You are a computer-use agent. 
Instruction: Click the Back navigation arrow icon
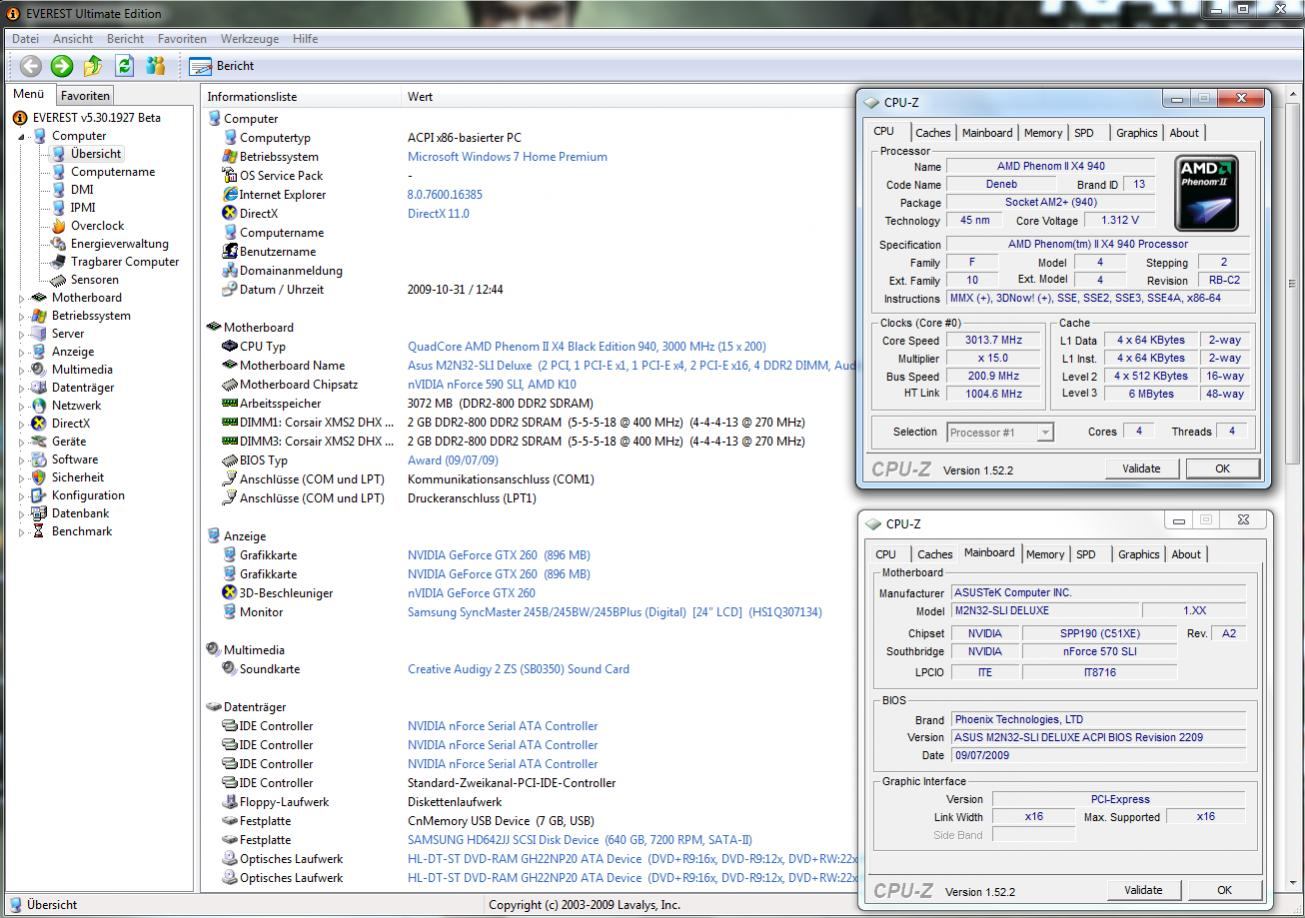pos(31,66)
